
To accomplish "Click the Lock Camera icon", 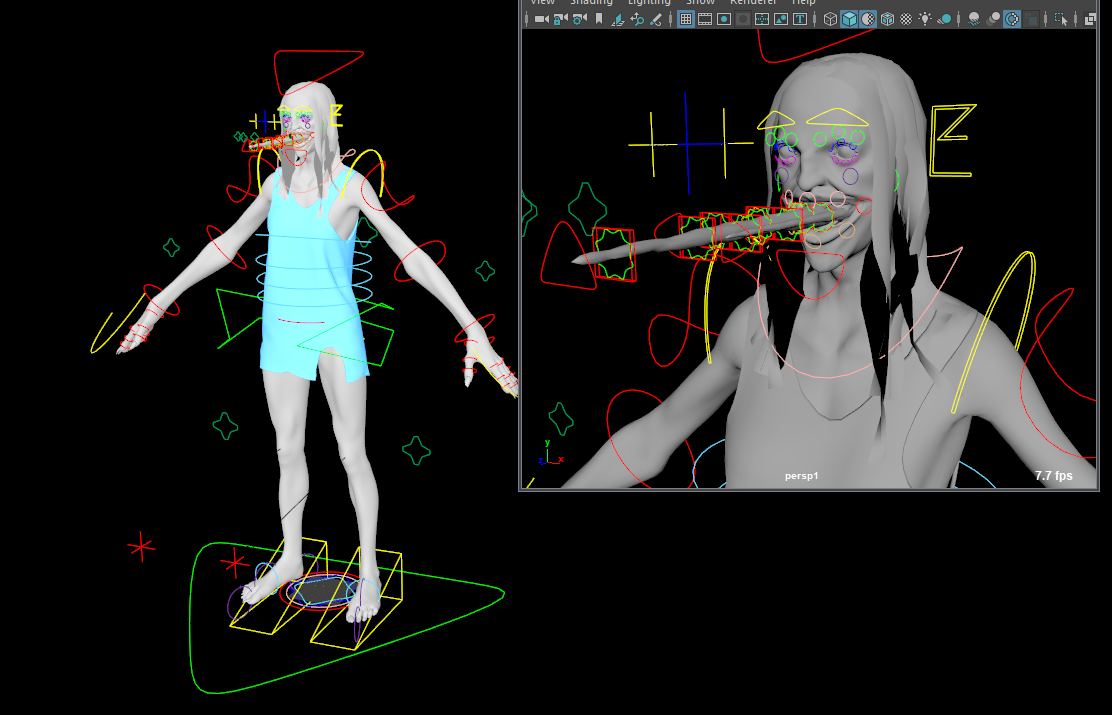I will (560, 19).
